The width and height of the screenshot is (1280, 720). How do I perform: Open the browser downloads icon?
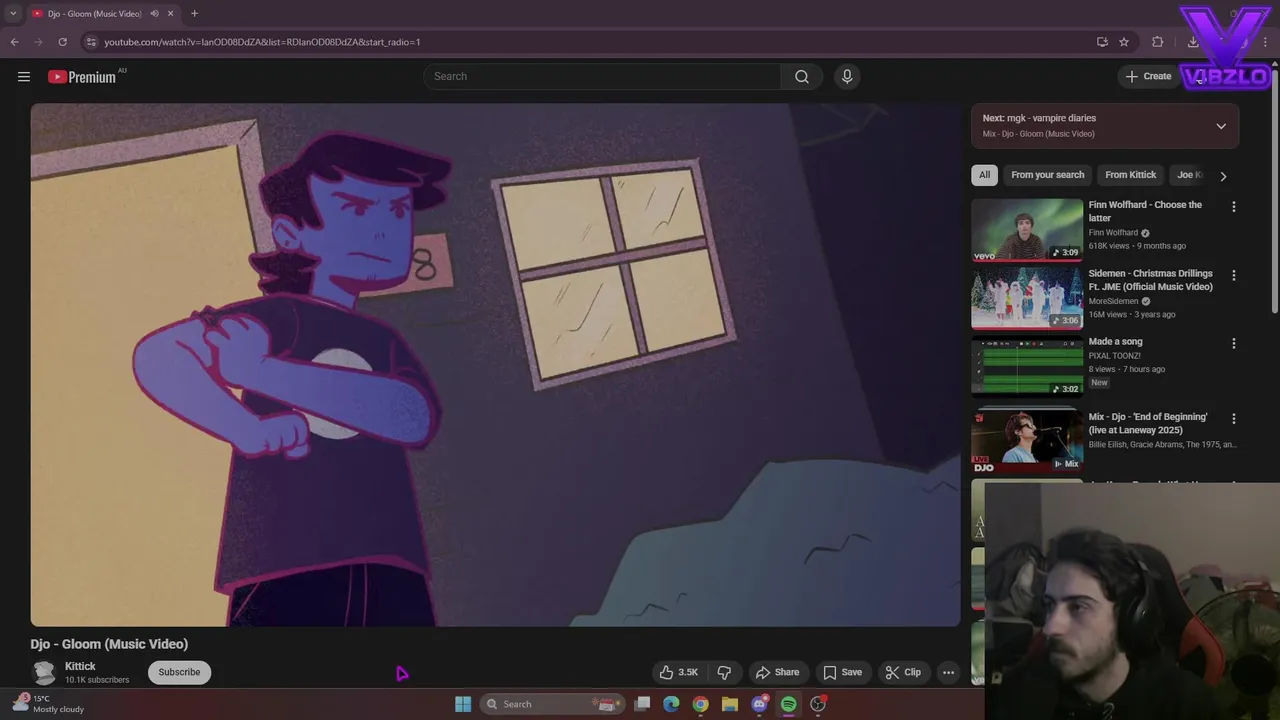[x=1193, y=42]
